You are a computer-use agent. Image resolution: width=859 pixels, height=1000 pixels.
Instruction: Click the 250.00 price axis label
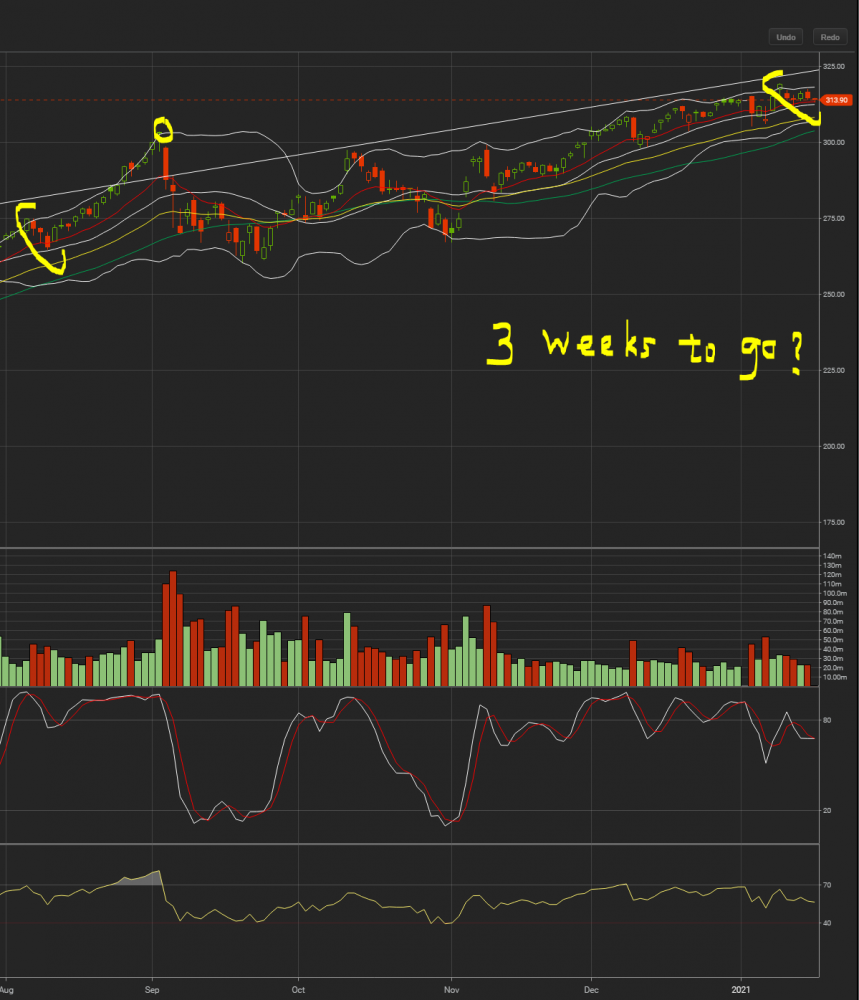point(834,295)
